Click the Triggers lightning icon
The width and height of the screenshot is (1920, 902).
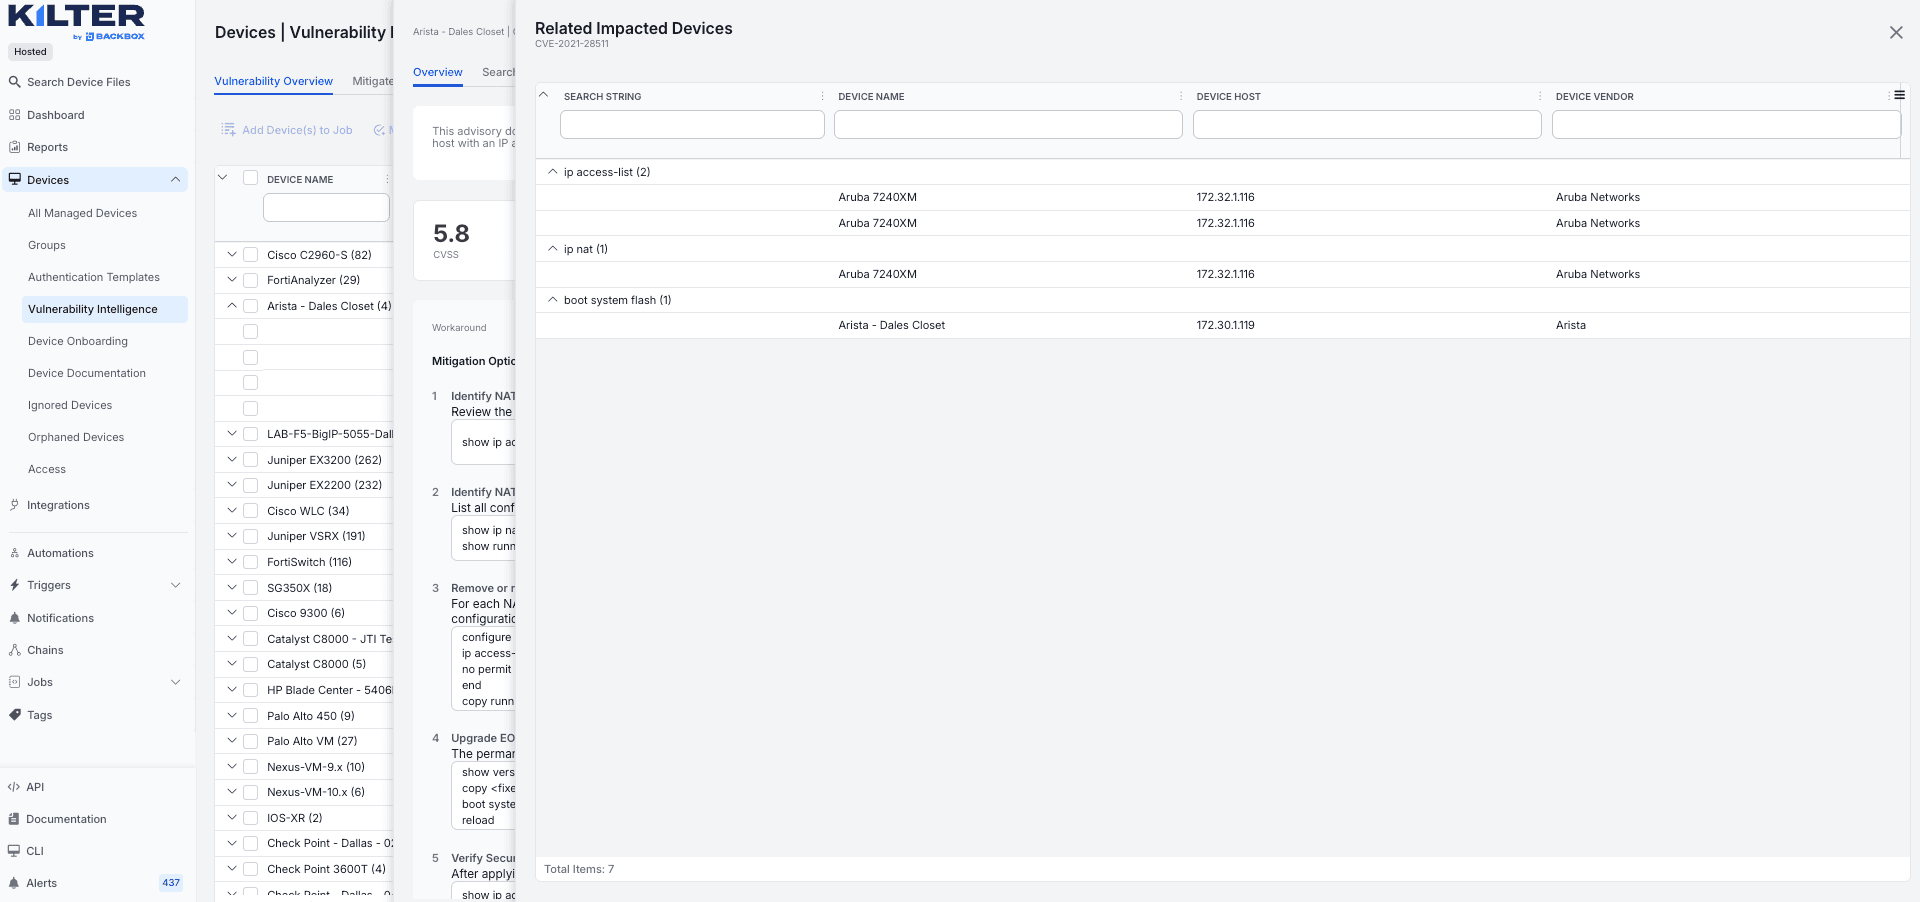click(x=14, y=585)
